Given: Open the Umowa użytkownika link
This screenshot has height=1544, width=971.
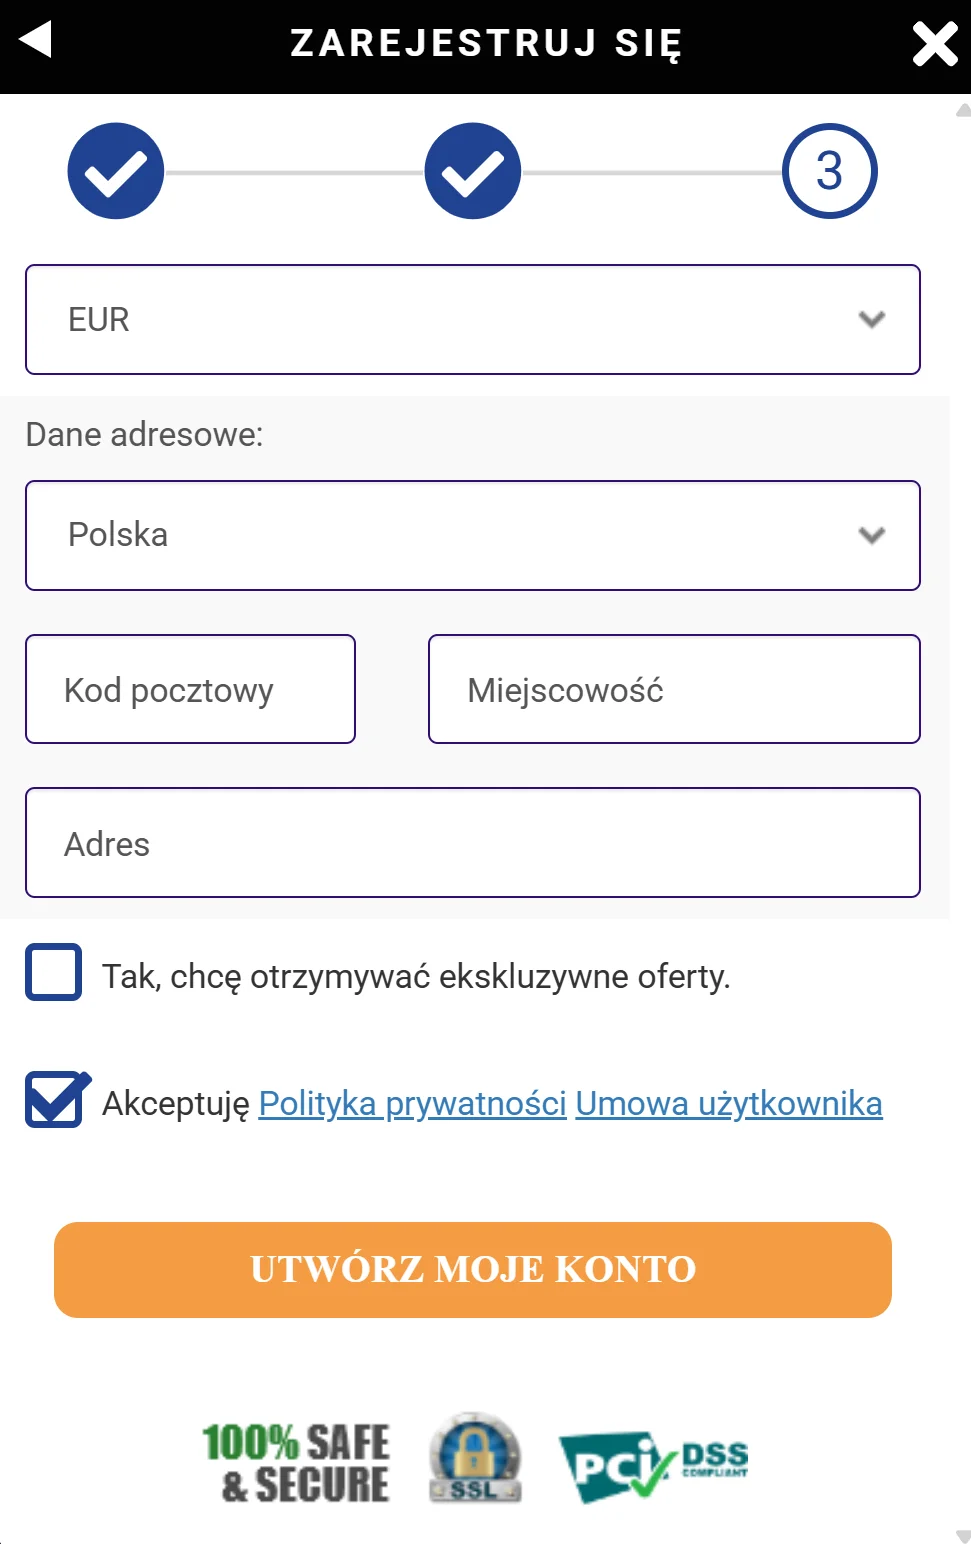Looking at the screenshot, I should point(728,1102).
